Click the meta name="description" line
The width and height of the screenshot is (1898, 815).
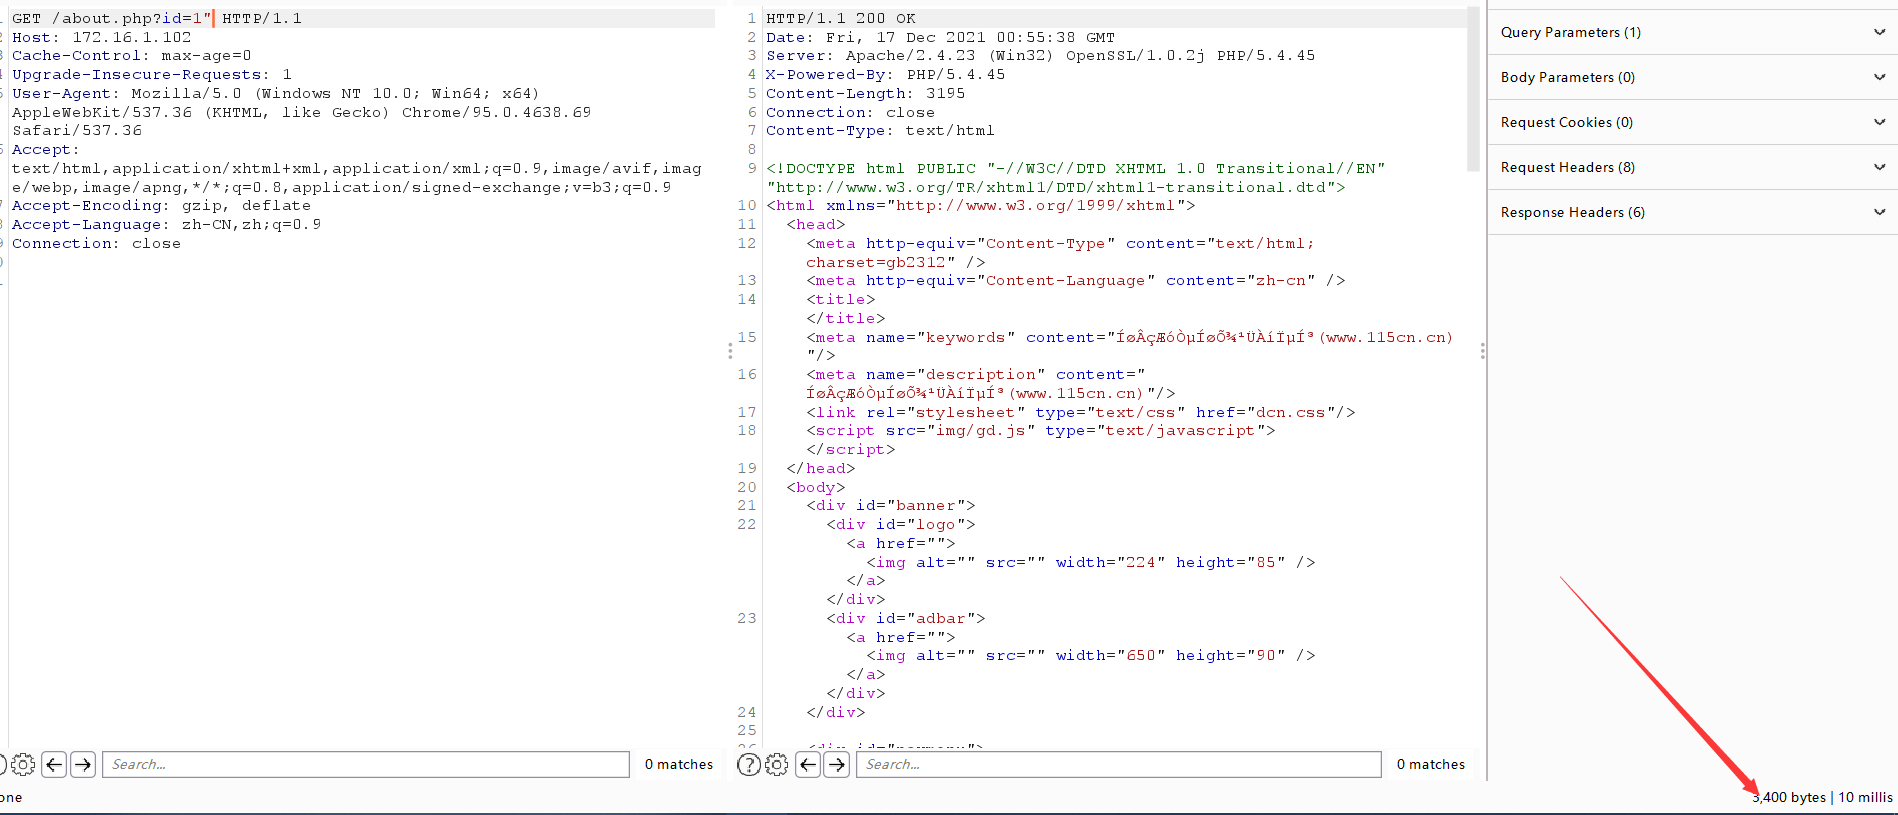pyautogui.click(x=975, y=375)
